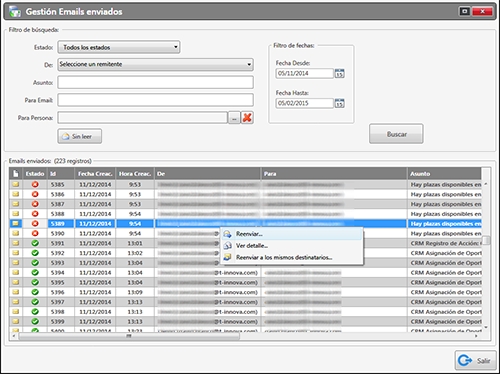
Task: Edit the Fecha Desde date field
Action: [304, 73]
